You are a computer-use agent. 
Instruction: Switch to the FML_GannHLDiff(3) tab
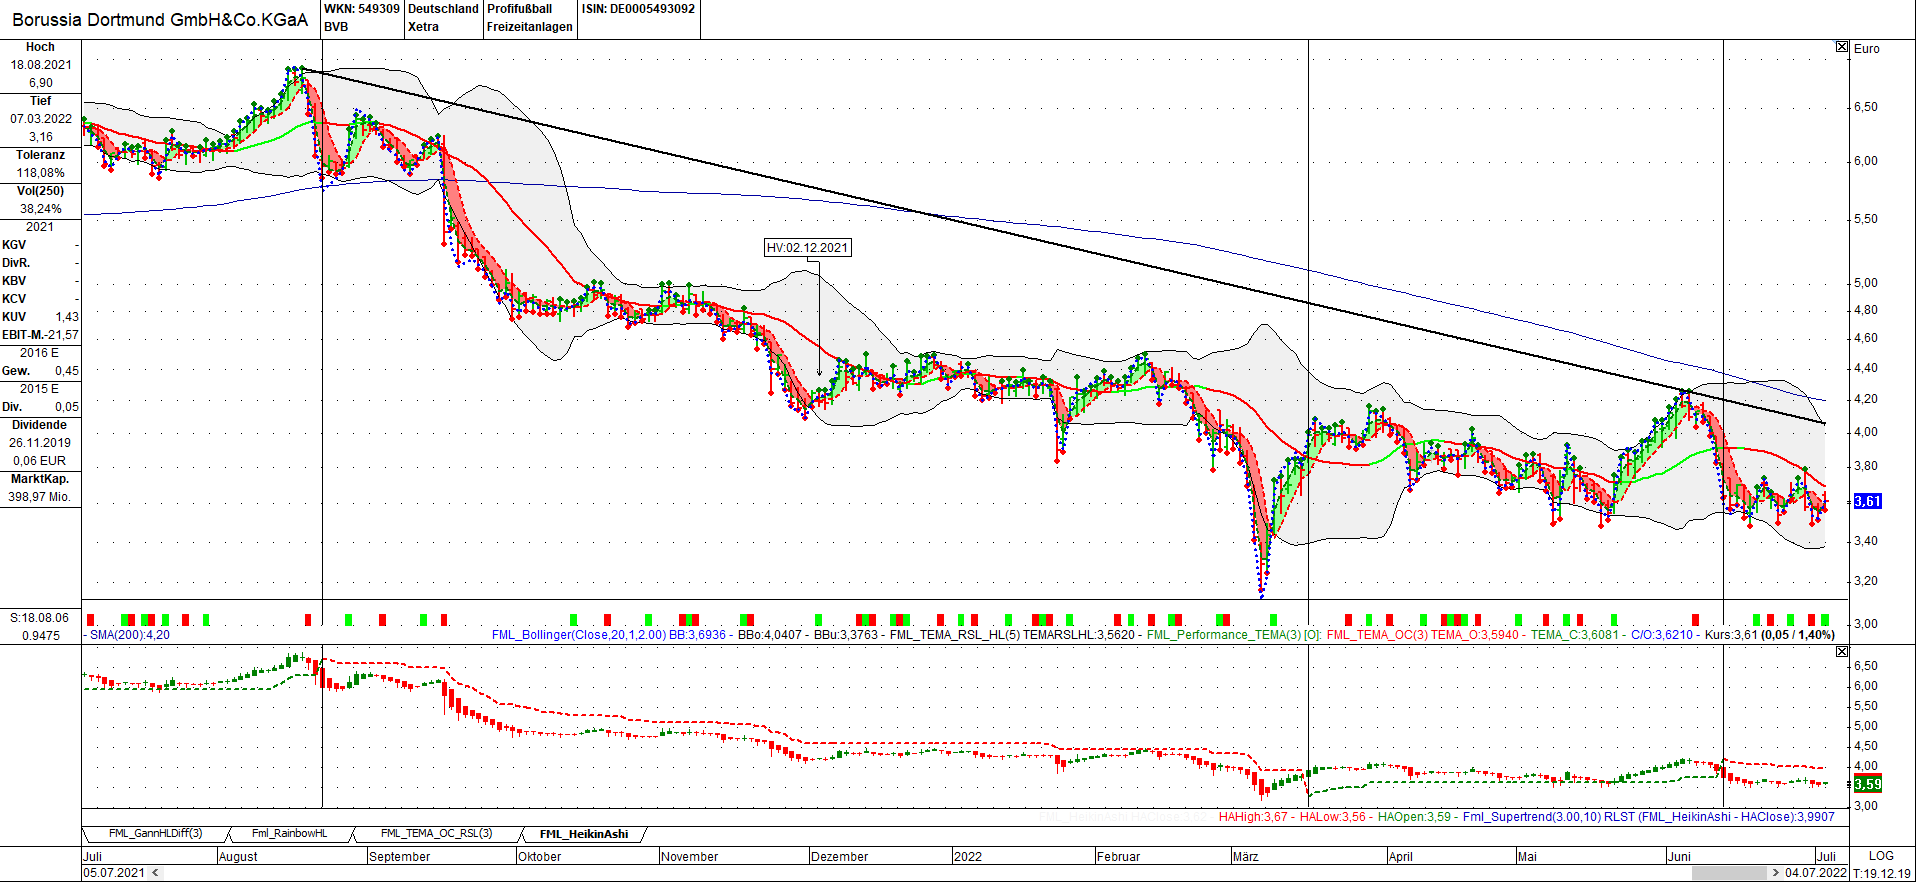point(155,834)
